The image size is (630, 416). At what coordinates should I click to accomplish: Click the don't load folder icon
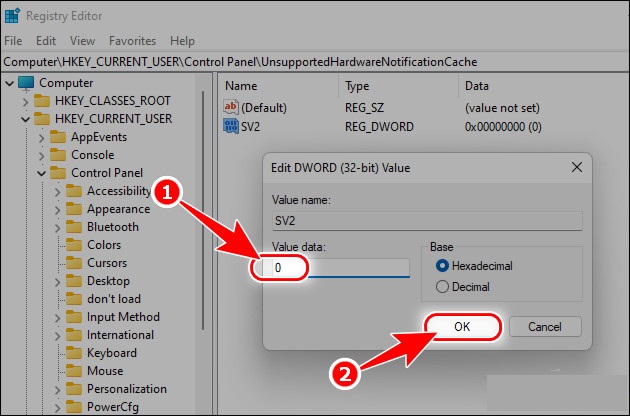tap(74, 299)
